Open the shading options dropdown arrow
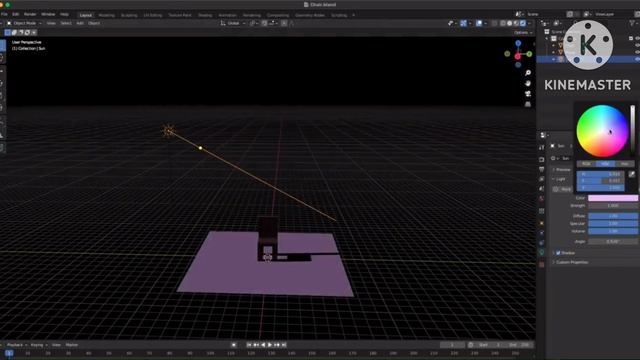 point(529,23)
